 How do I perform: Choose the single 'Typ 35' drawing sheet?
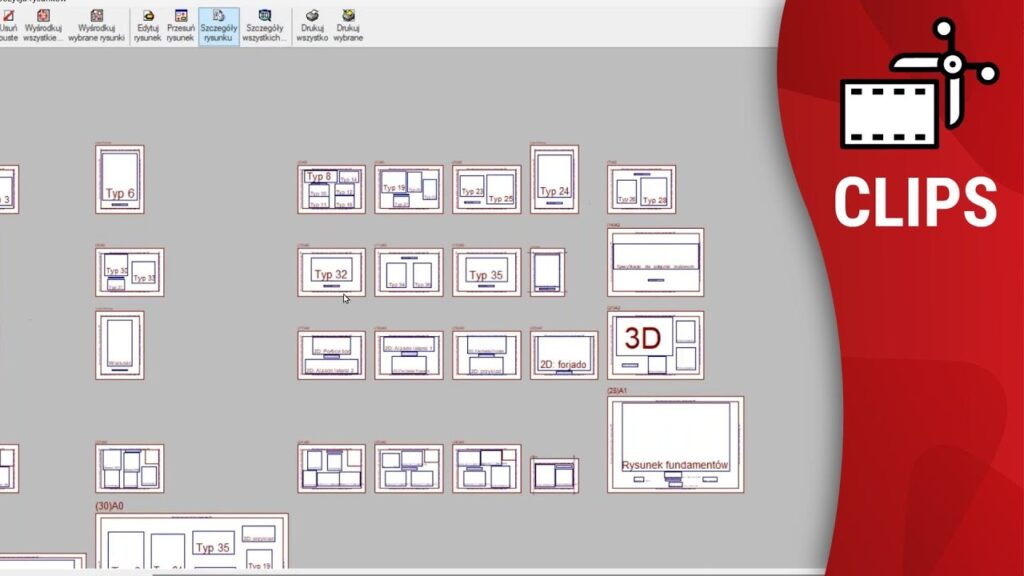click(x=486, y=272)
